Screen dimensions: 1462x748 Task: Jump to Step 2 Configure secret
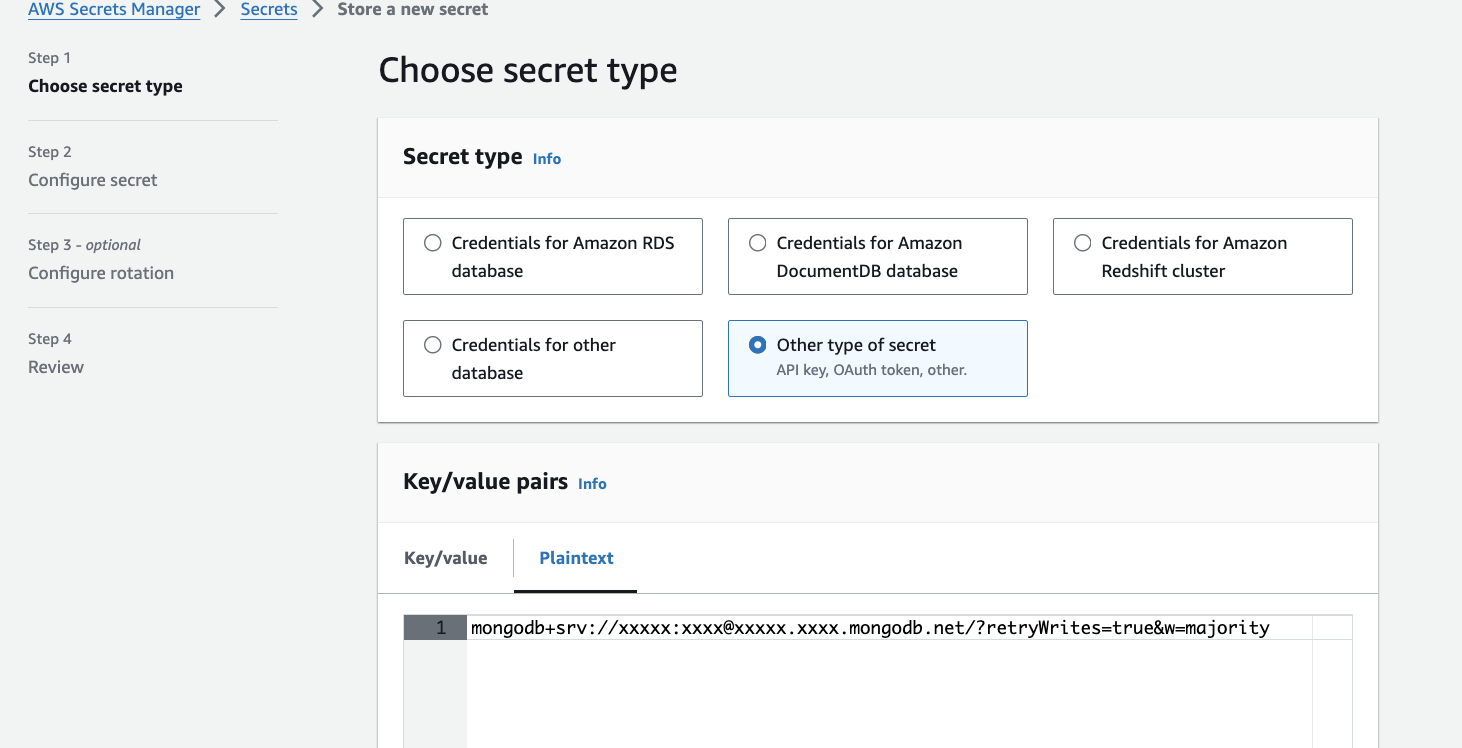[93, 180]
